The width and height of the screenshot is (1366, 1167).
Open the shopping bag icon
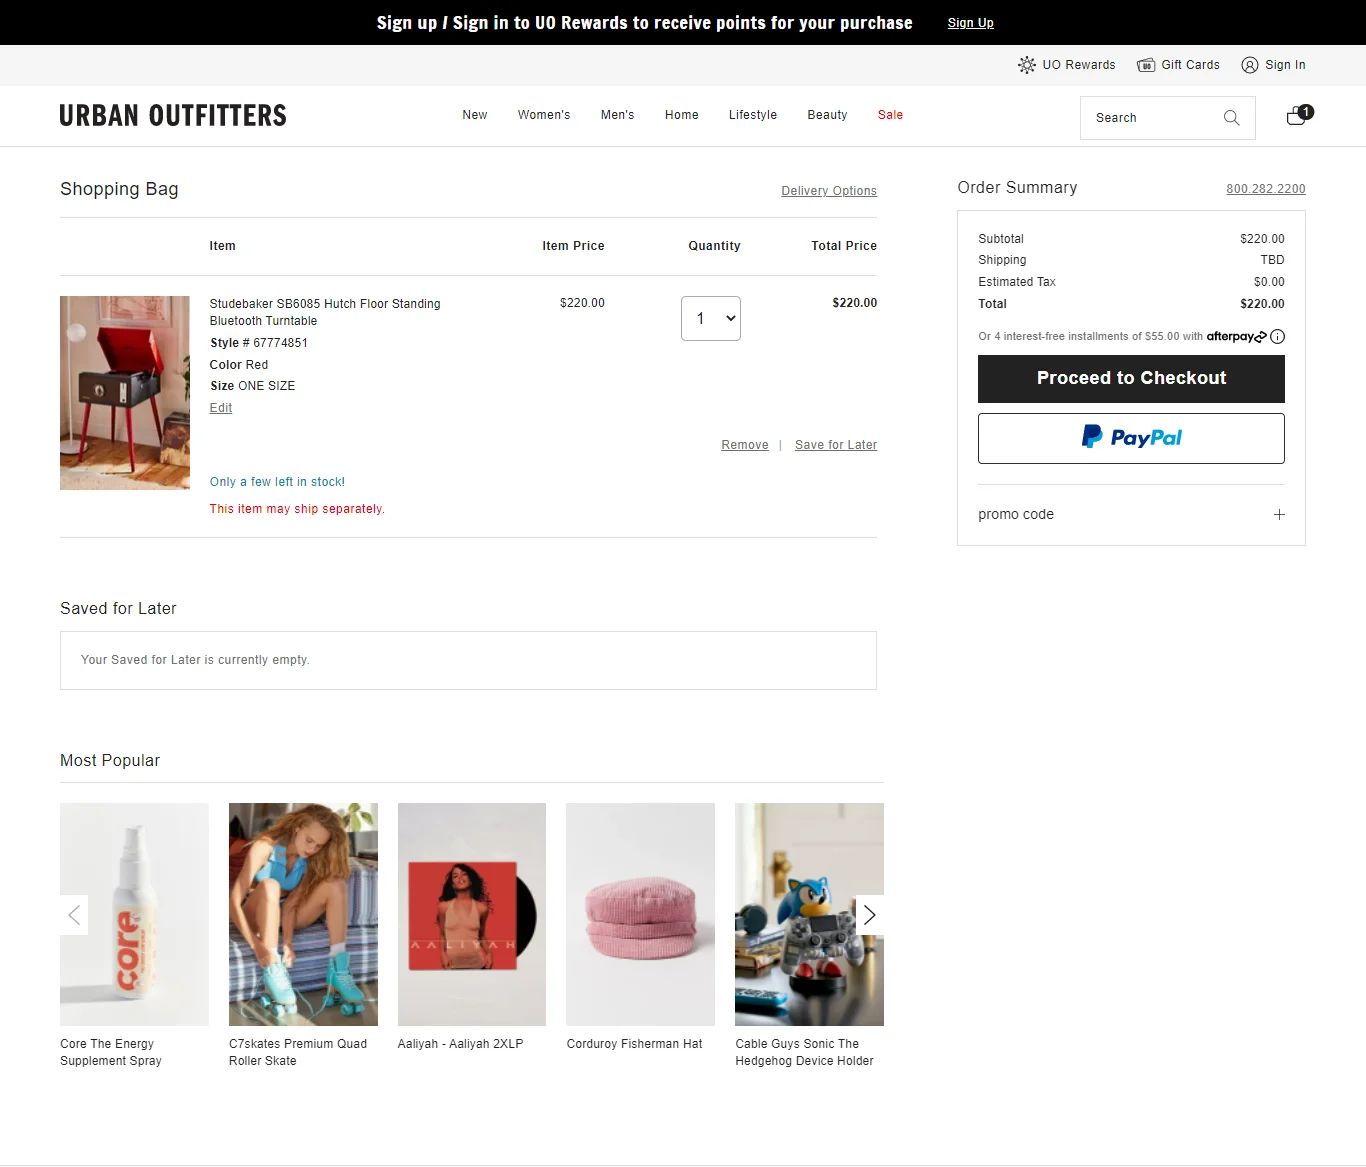(x=1295, y=116)
